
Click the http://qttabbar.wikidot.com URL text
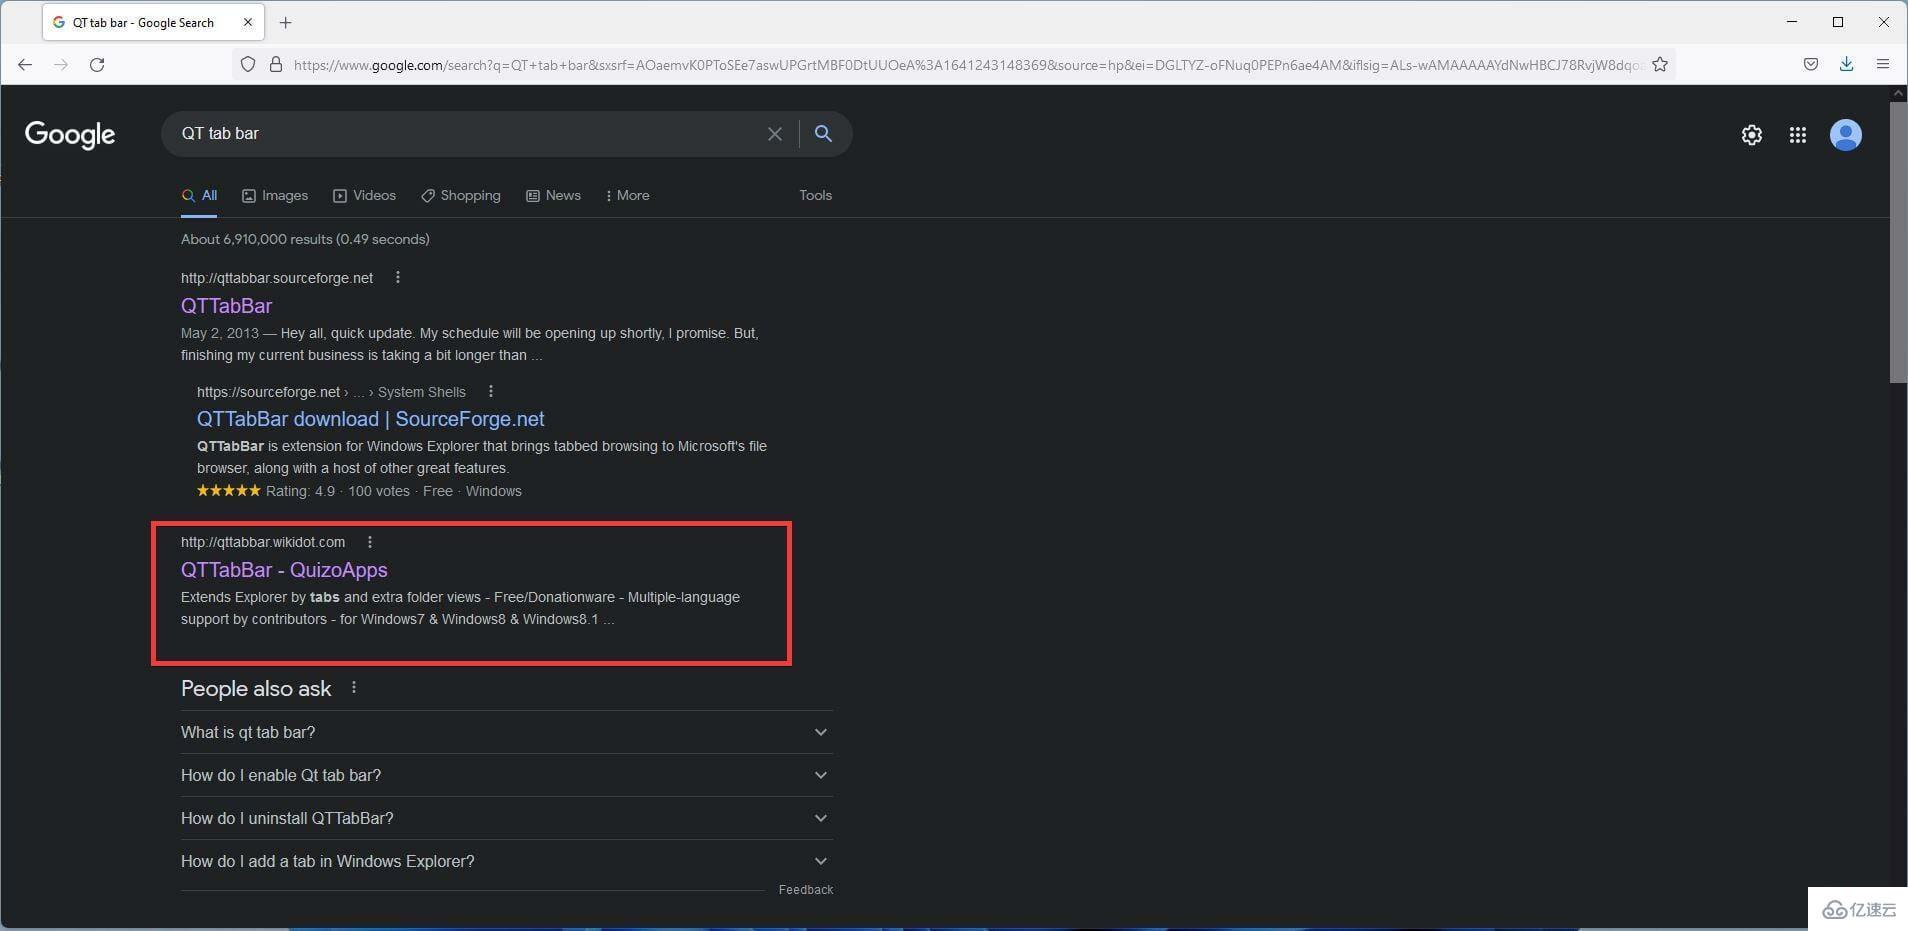point(263,541)
